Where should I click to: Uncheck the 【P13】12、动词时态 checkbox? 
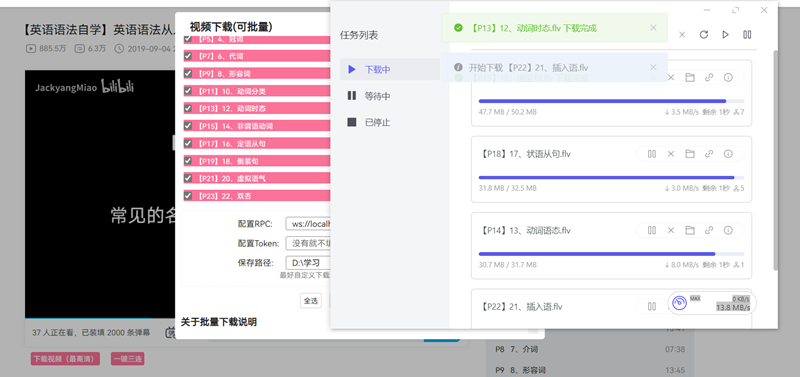(x=188, y=108)
